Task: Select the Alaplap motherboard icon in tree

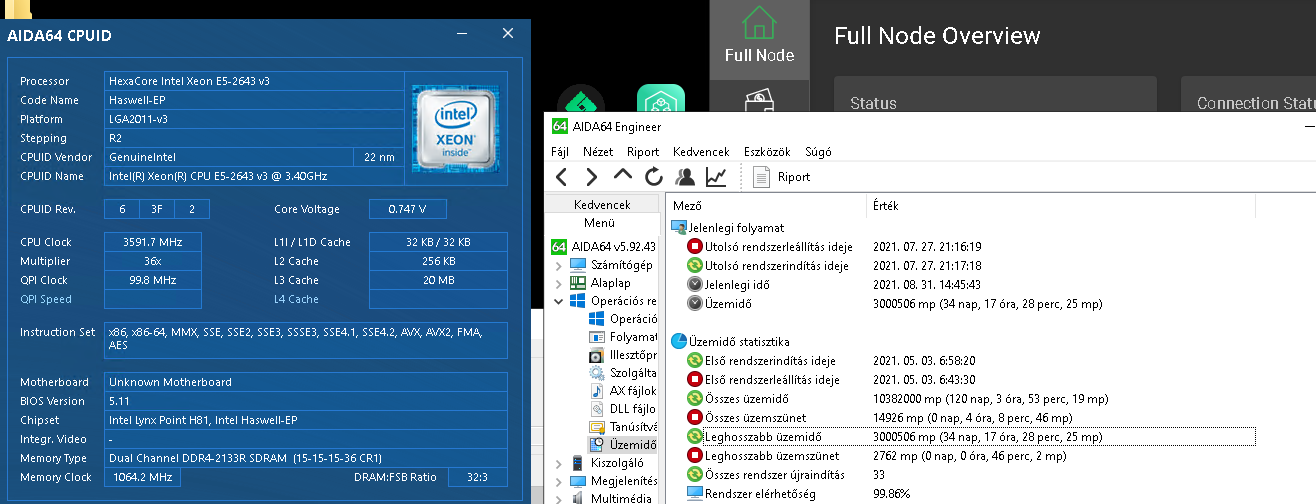Action: pyautogui.click(x=578, y=283)
